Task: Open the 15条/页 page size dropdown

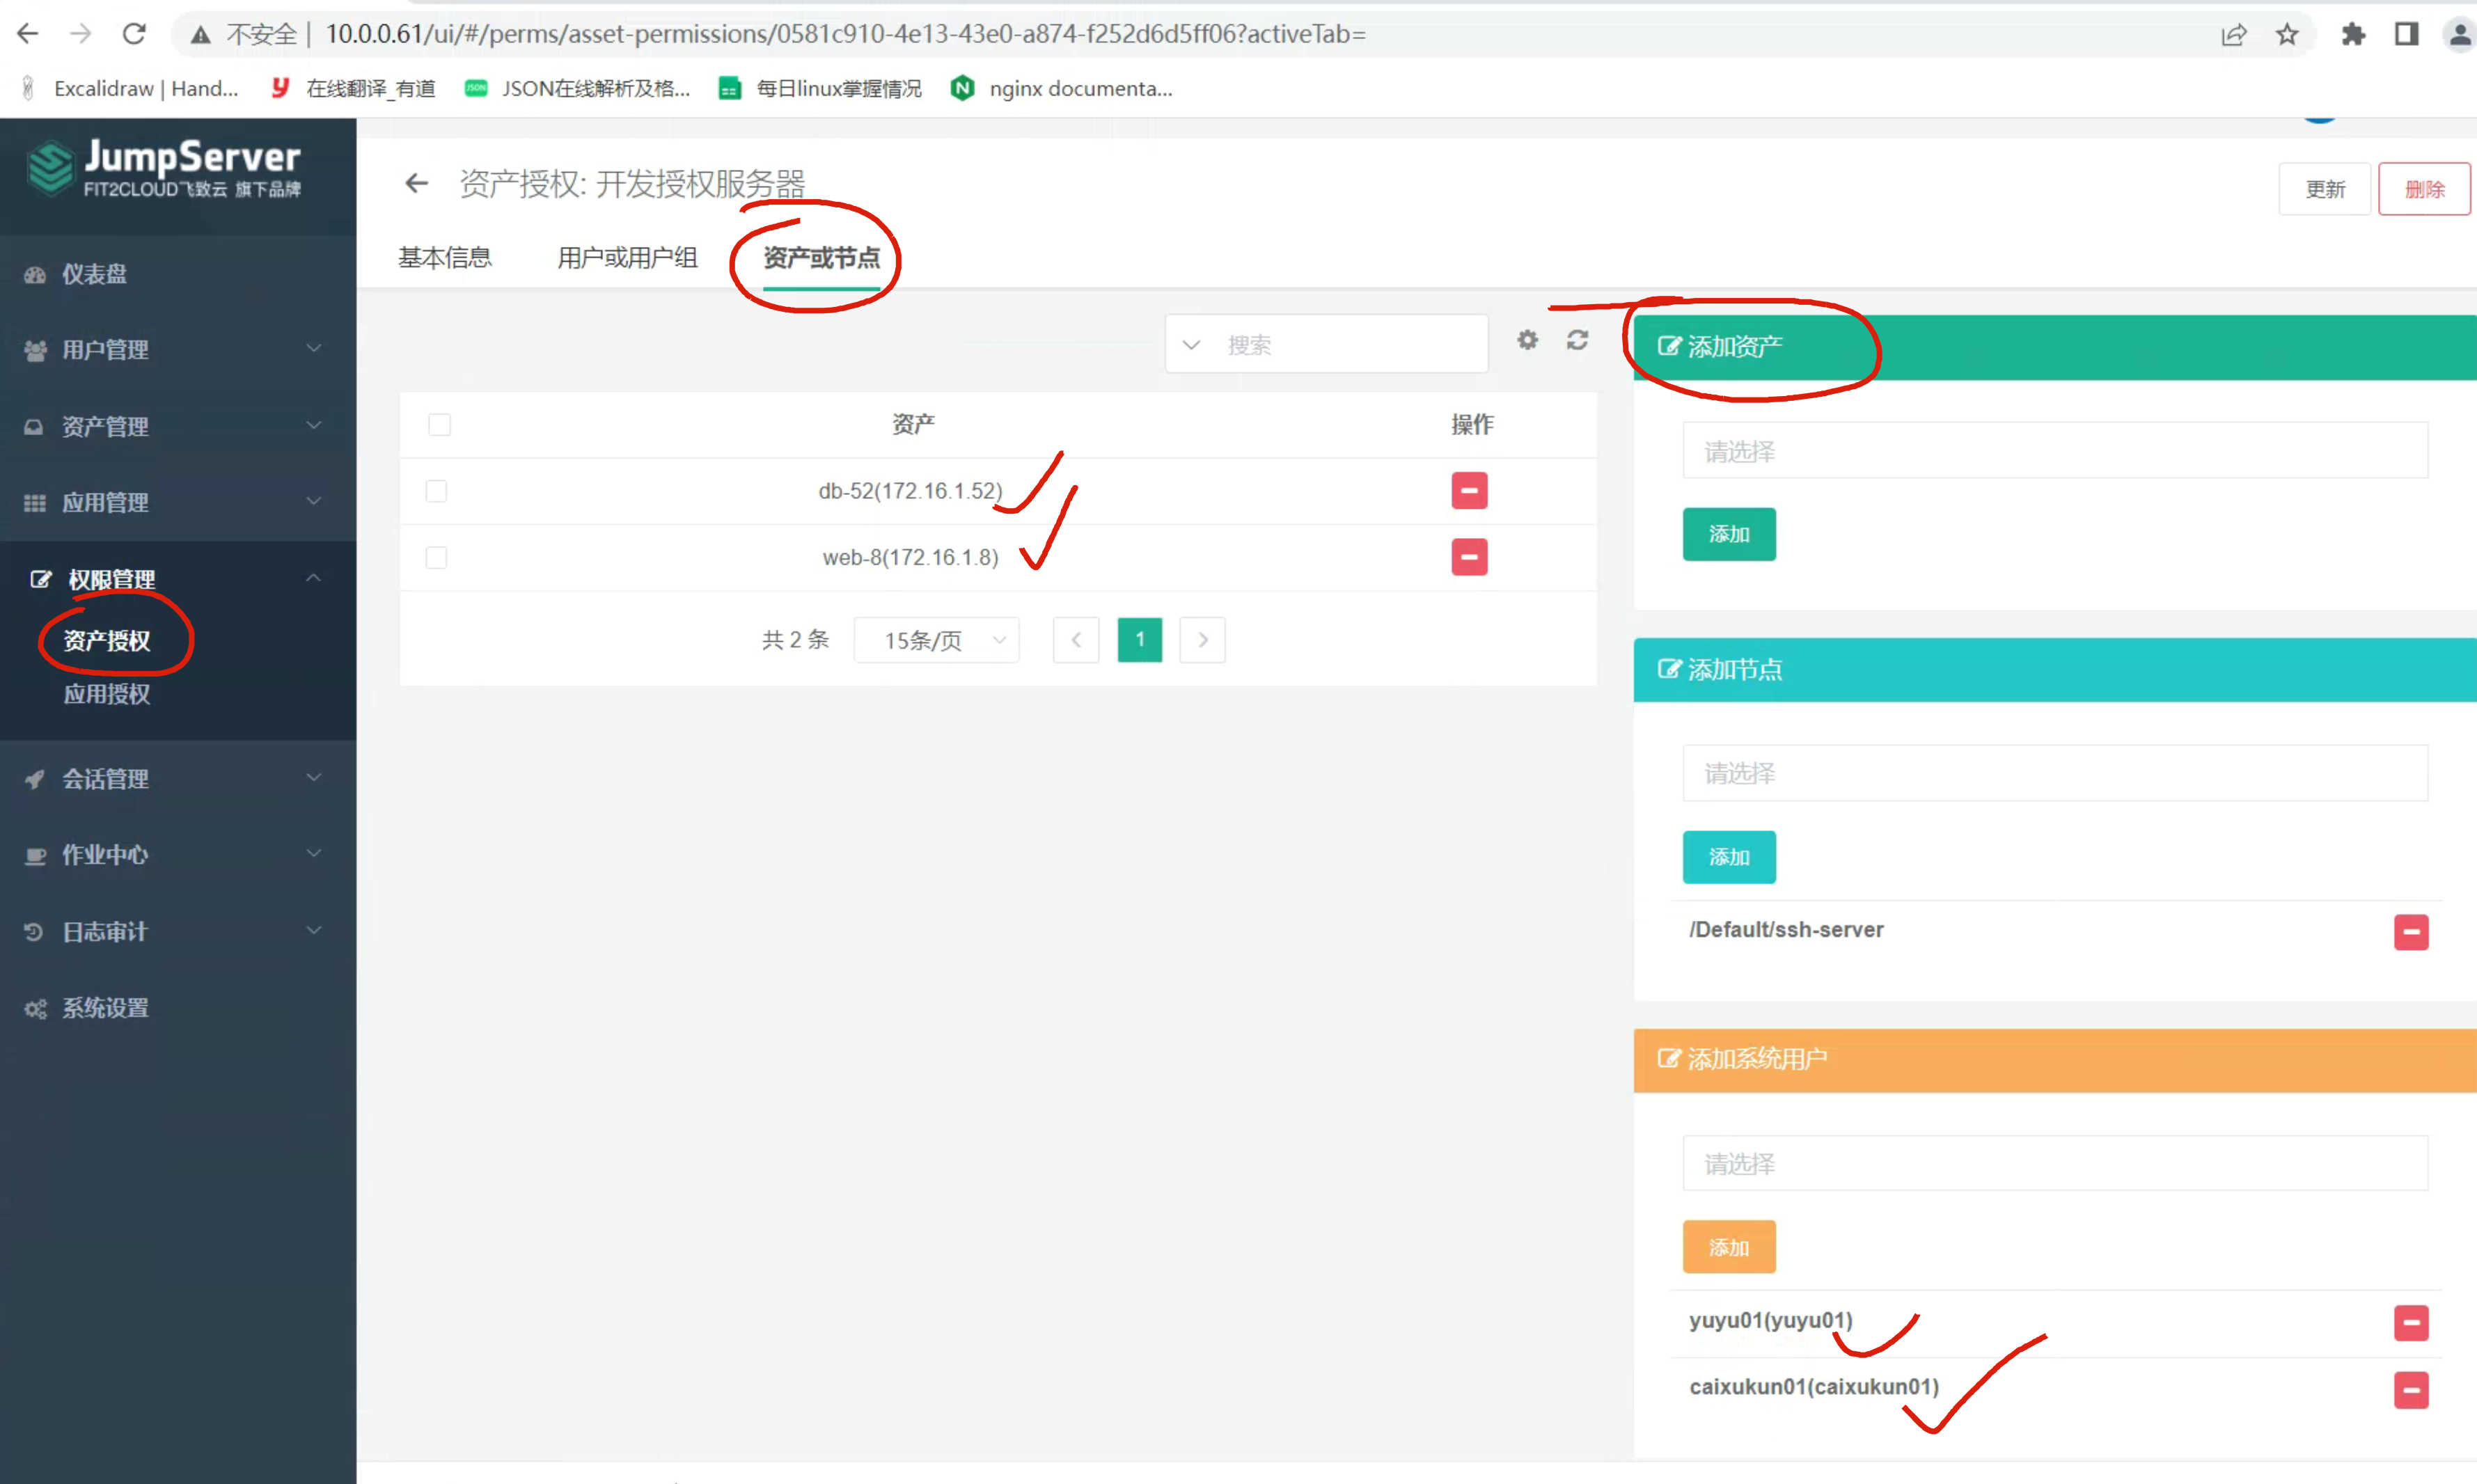Action: pyautogui.click(x=936, y=640)
